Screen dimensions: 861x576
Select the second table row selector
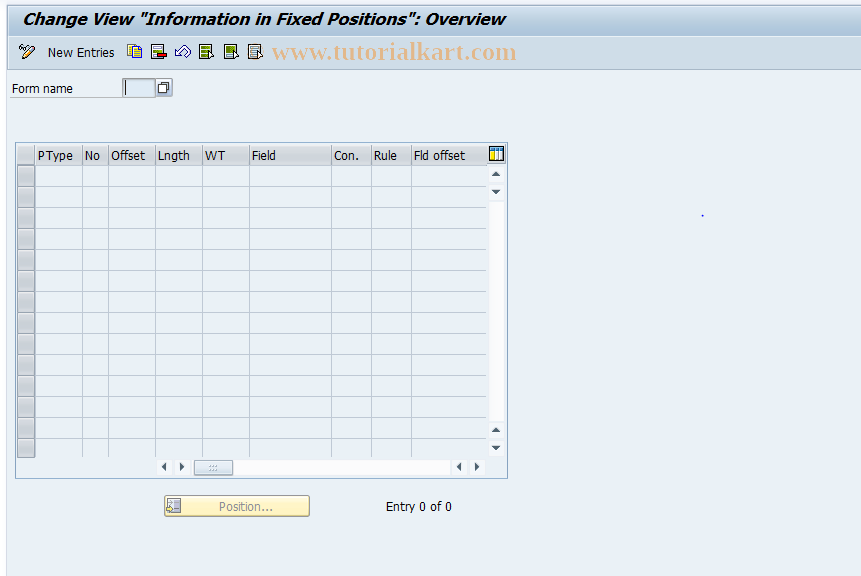(26, 197)
